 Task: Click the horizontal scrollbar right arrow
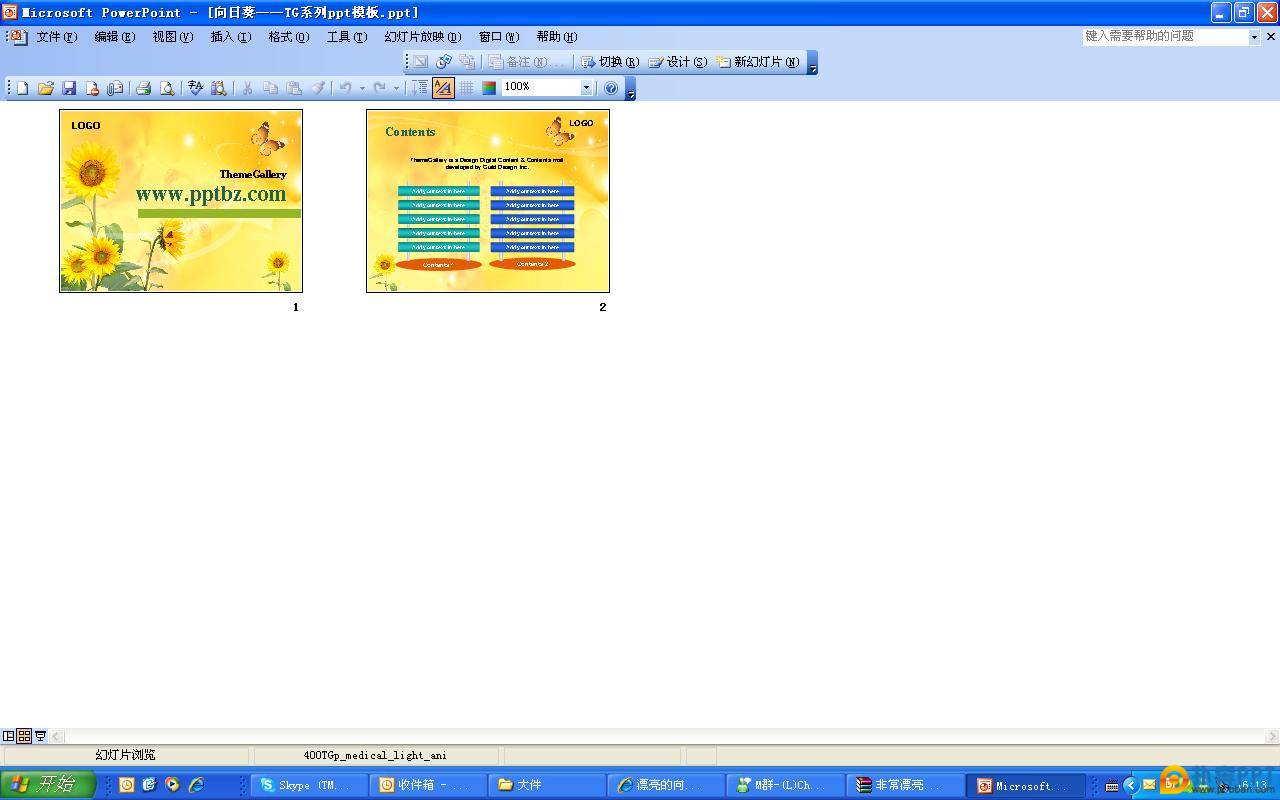coord(1272,736)
